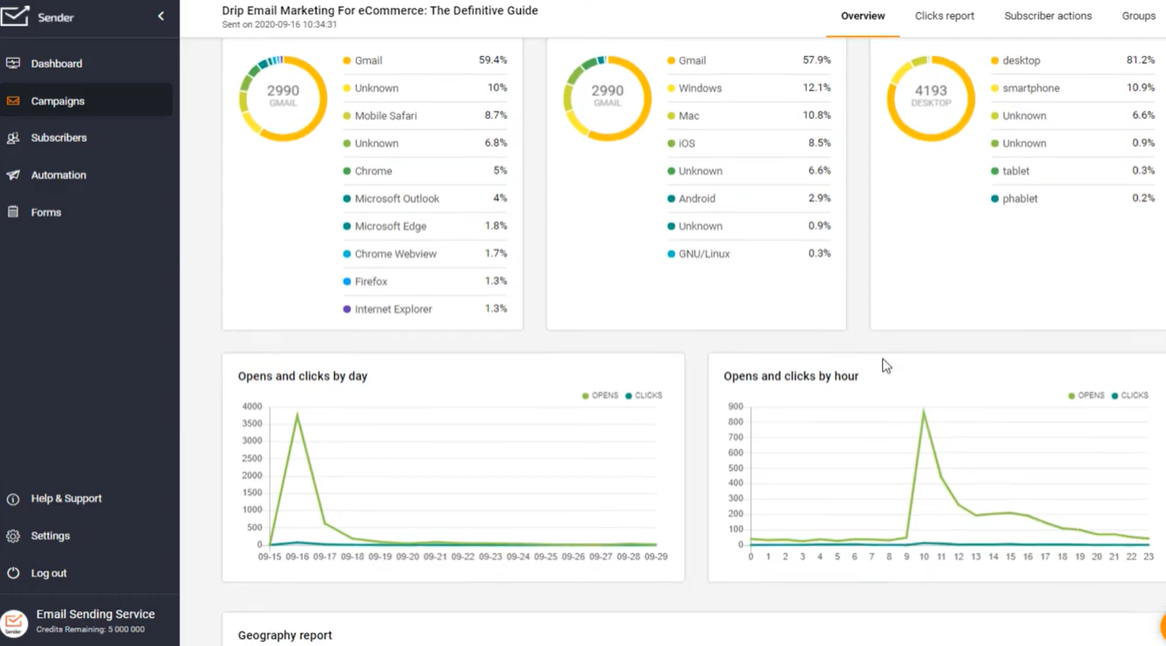
Task: Click the 2990 donut chart beside Windows list
Action: coord(607,97)
